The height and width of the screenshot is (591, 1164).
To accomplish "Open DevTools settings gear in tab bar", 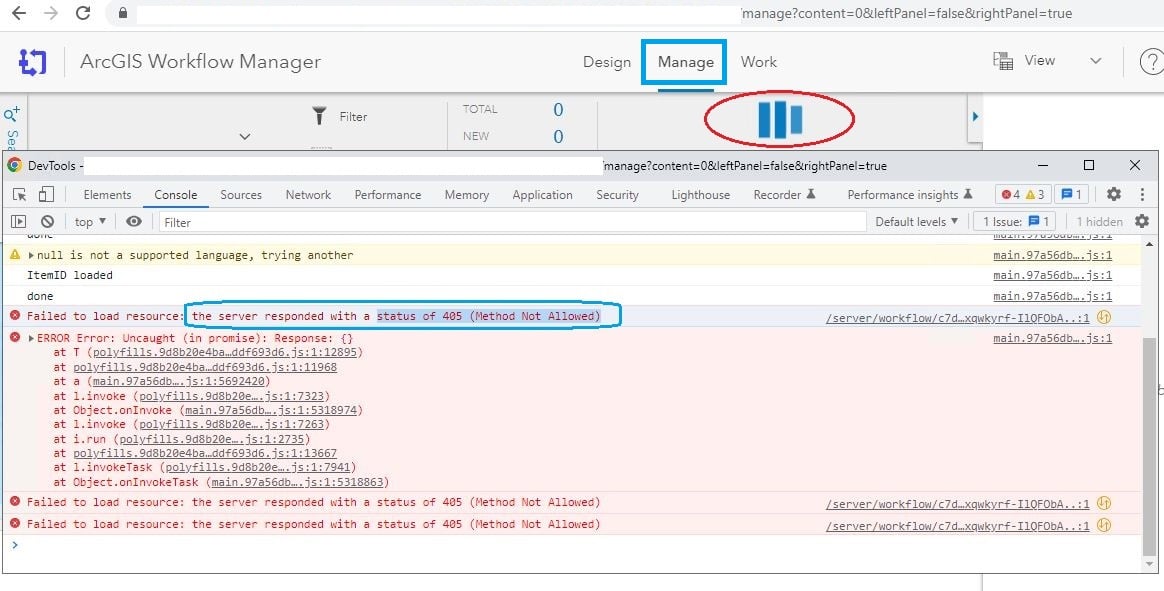I will [1114, 194].
